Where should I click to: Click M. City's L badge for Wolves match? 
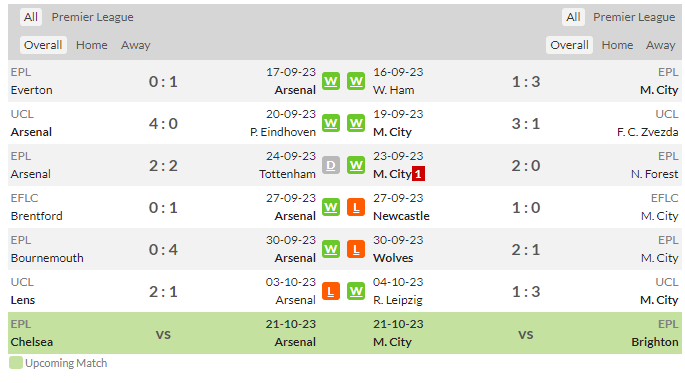356,249
